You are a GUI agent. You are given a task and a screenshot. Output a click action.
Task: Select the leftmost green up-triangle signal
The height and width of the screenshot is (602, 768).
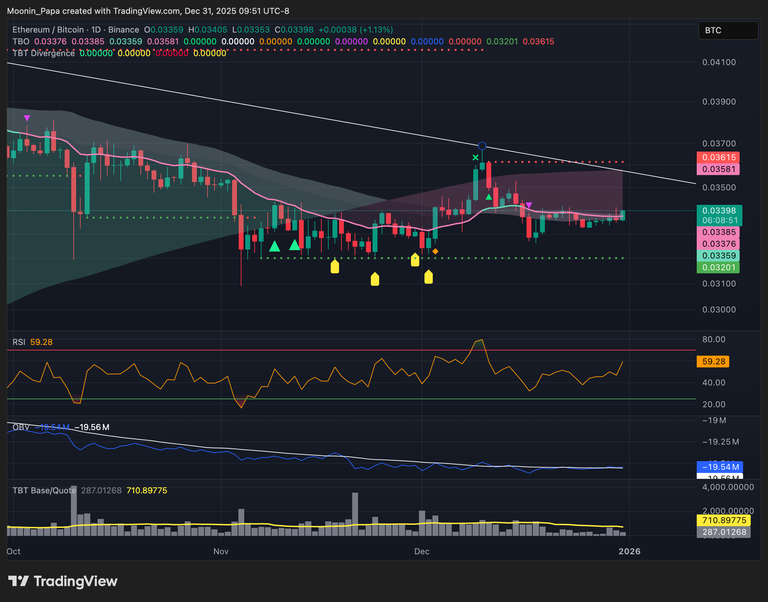click(x=273, y=245)
